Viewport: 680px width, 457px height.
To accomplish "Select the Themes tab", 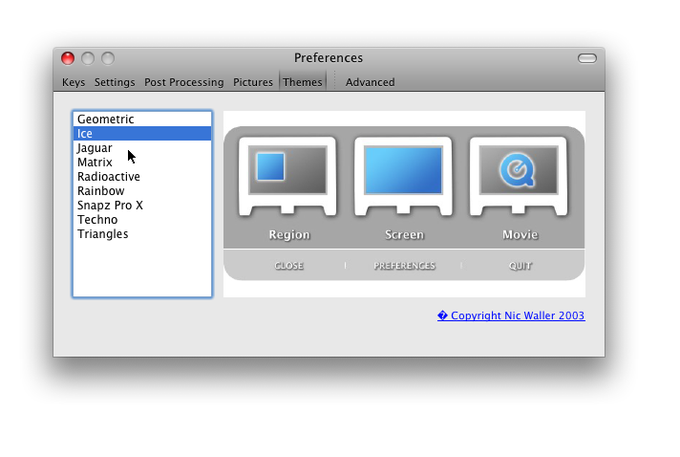I will point(302,82).
